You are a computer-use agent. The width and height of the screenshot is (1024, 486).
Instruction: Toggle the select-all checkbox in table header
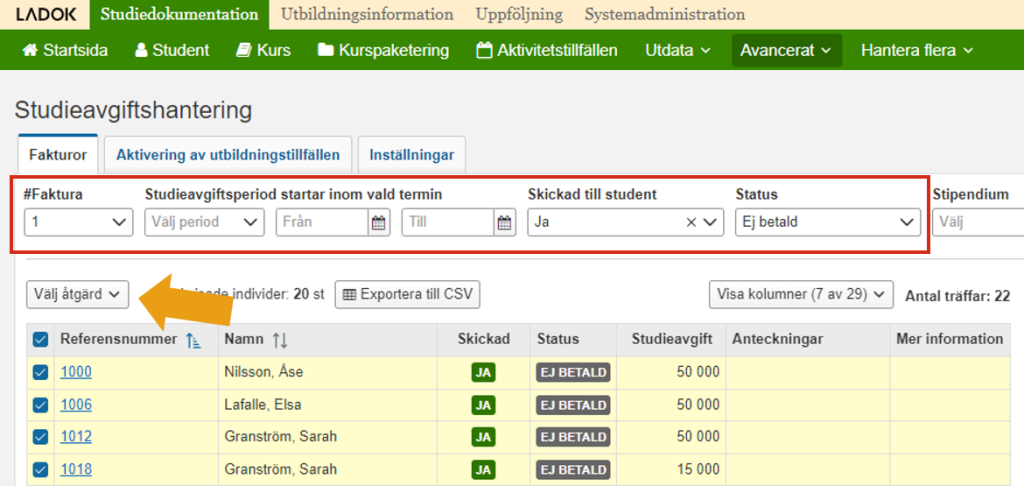pyautogui.click(x=40, y=339)
